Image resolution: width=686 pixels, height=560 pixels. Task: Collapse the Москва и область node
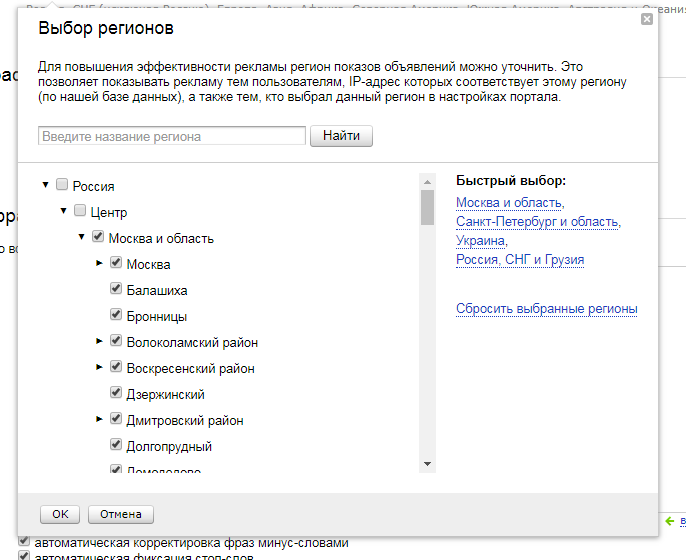tap(82, 237)
